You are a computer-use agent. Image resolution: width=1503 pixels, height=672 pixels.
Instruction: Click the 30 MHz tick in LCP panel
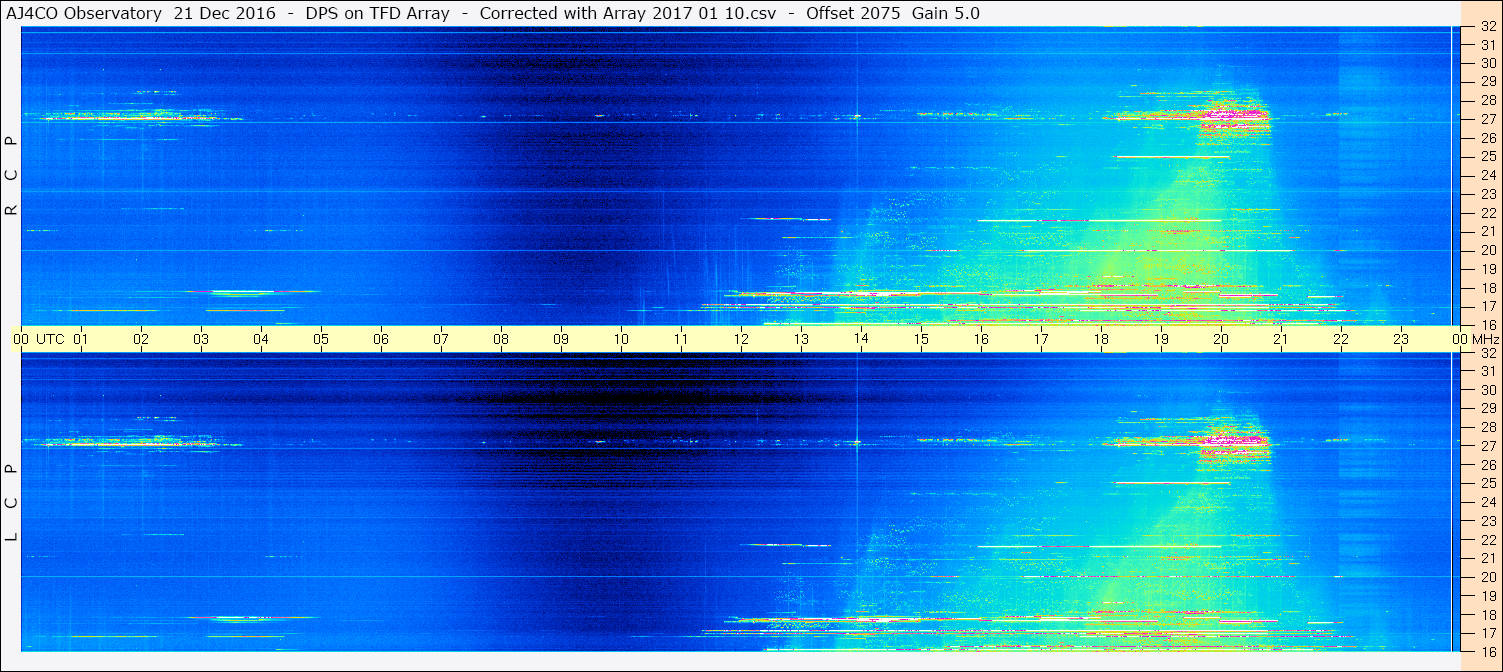point(1487,390)
